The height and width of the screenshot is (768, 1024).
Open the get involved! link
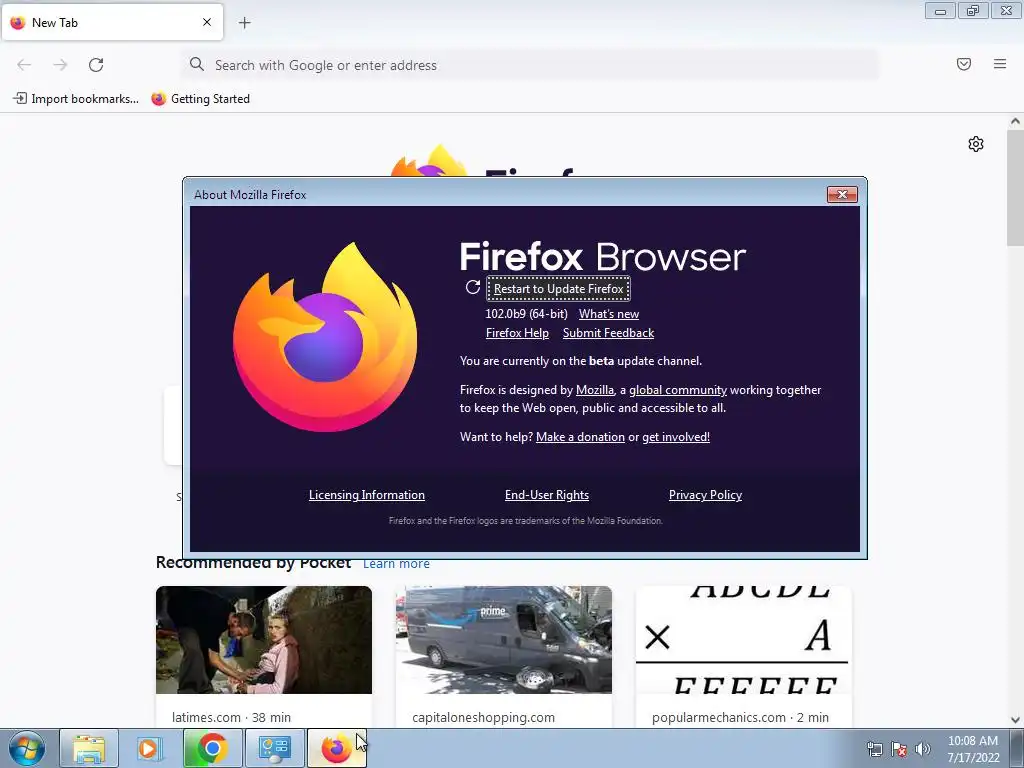click(x=676, y=437)
